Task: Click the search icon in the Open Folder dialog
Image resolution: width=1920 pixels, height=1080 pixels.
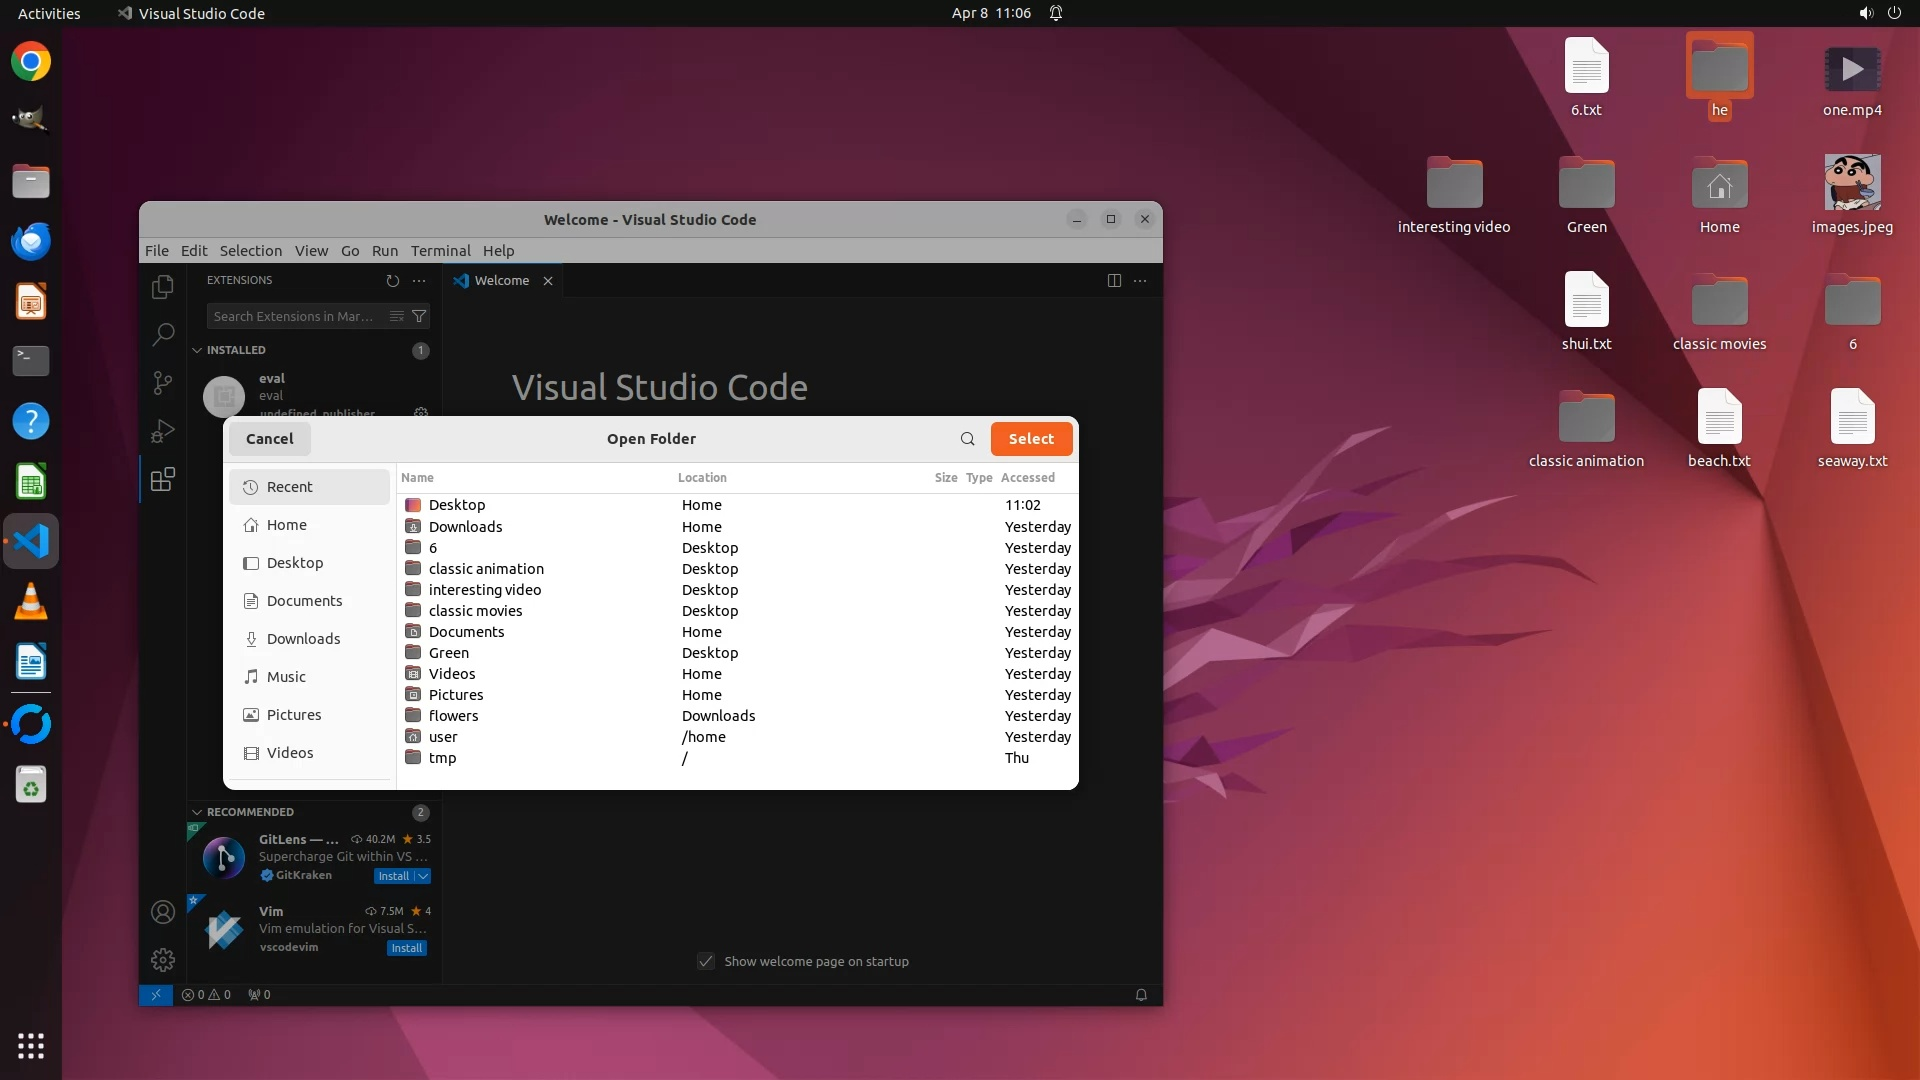Action: point(967,439)
